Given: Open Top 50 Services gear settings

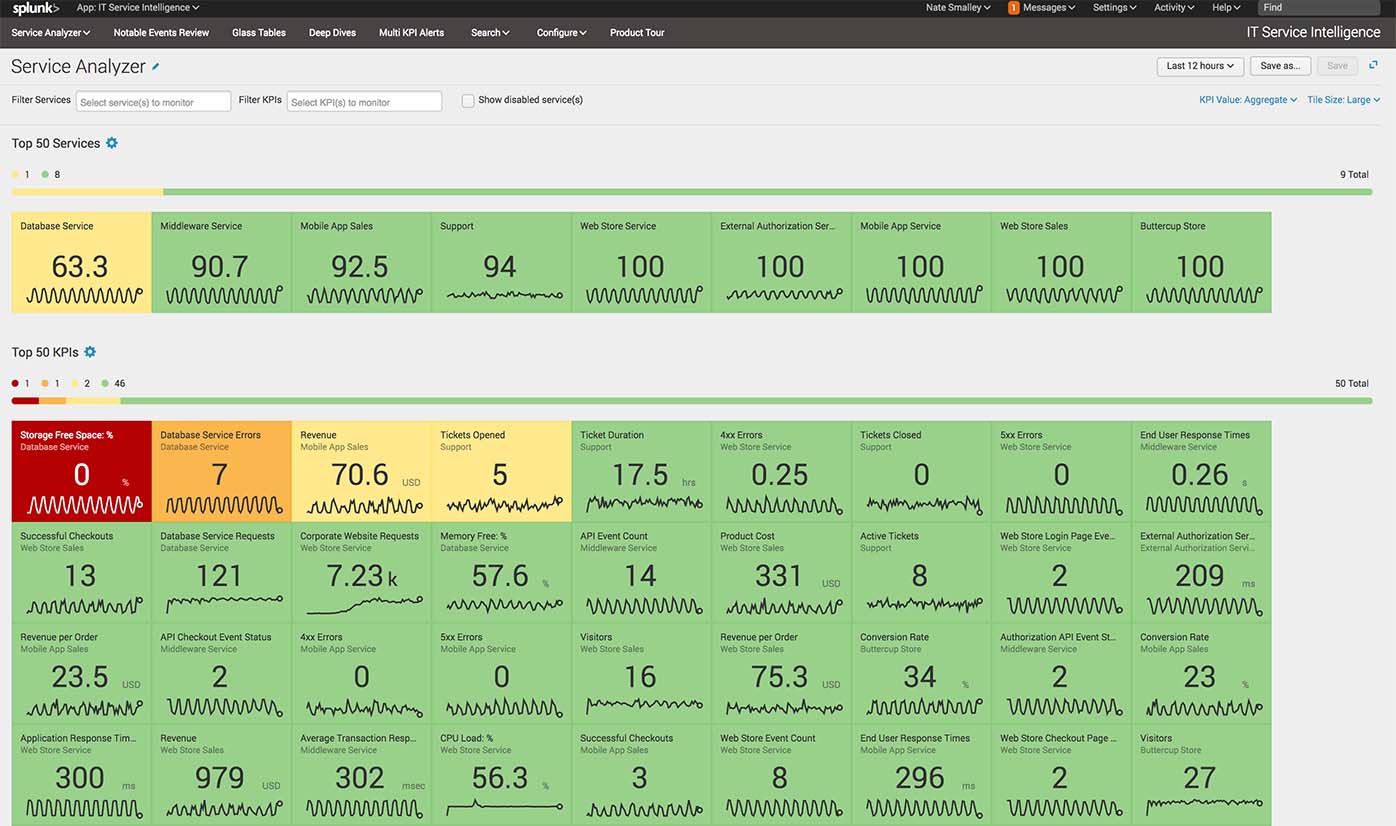Looking at the screenshot, I should click(112, 143).
